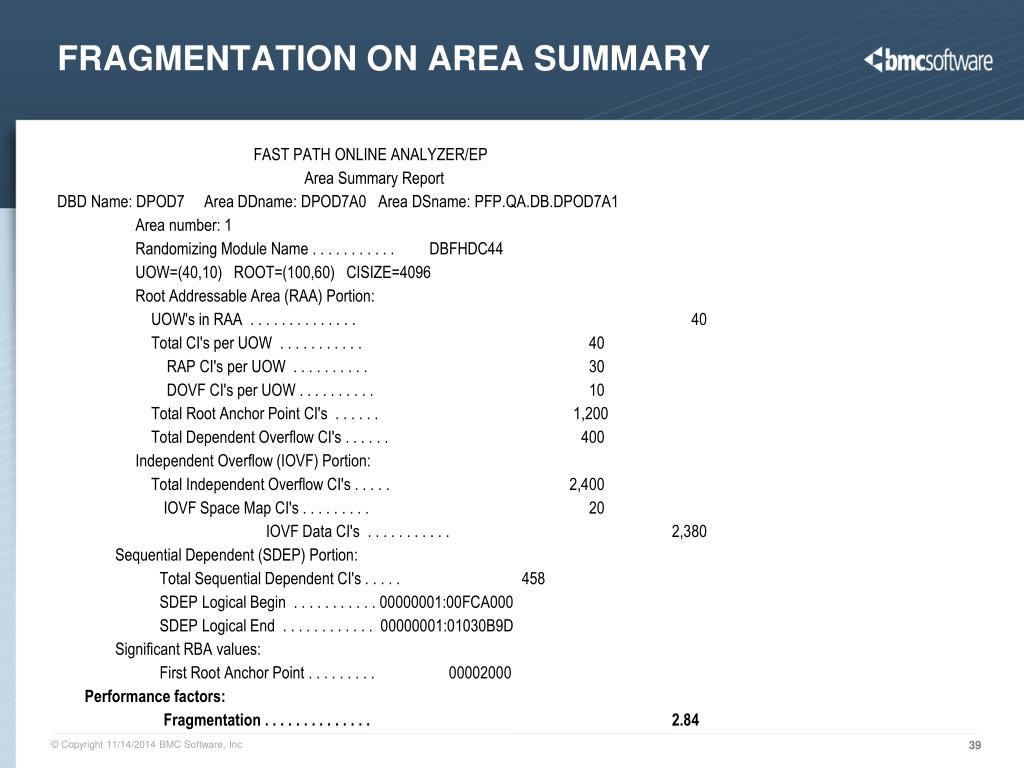Select the slide title 'Fragmentation on Area Summary'

pos(383,58)
